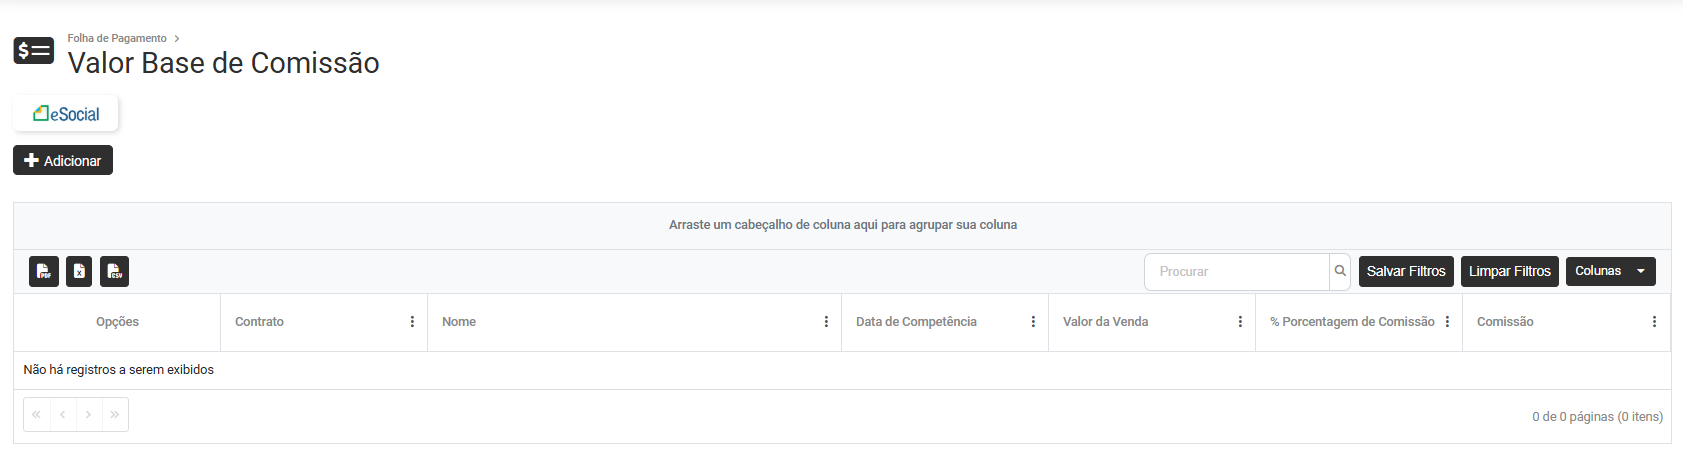
Task: Open the eSocial button
Action: [x=66, y=114]
